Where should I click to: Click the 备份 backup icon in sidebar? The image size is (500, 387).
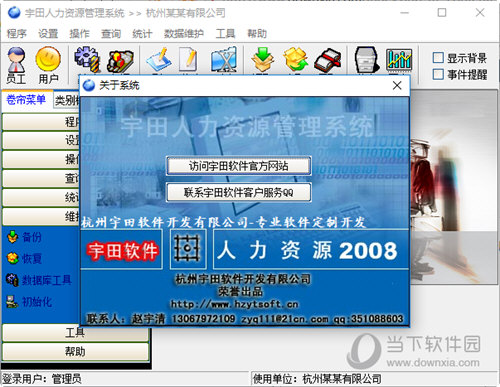coord(12,237)
